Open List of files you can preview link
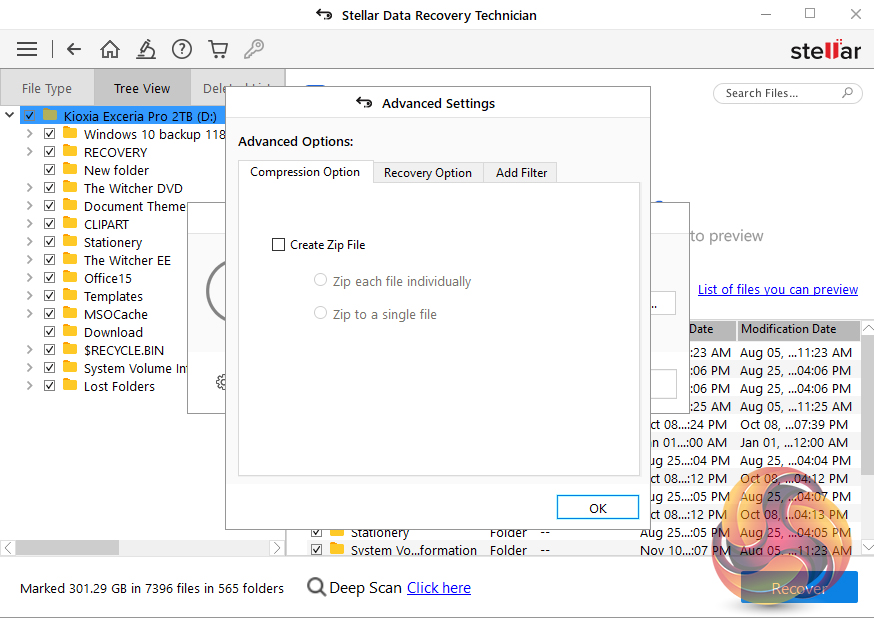The image size is (874, 621). point(778,289)
